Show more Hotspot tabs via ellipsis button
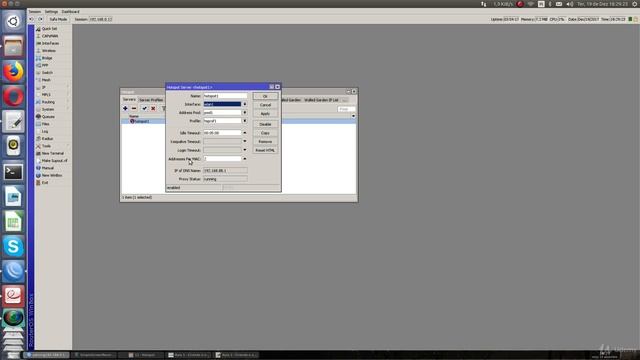640x360 pixels. pyautogui.click(x=345, y=100)
